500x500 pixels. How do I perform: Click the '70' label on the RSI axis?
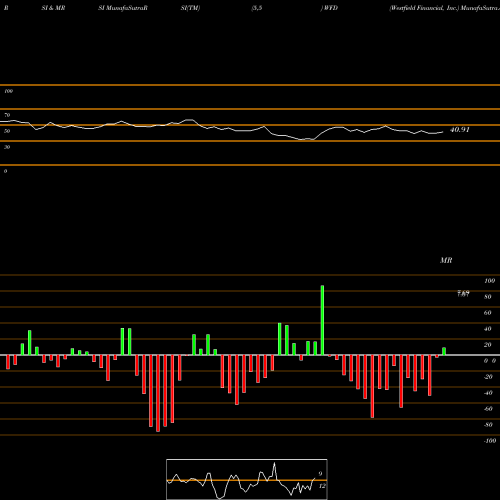(x=7, y=115)
